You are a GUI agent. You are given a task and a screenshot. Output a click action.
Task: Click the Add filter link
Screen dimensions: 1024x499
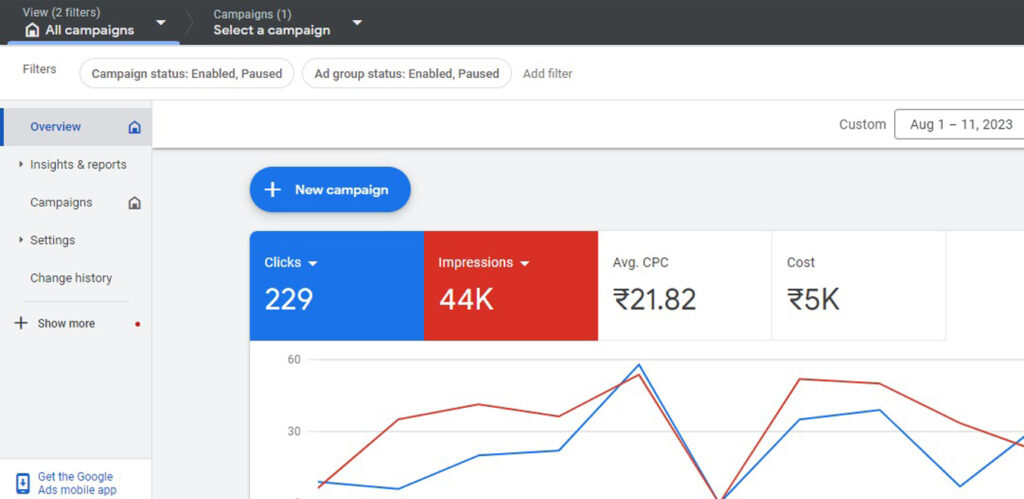pyautogui.click(x=547, y=73)
